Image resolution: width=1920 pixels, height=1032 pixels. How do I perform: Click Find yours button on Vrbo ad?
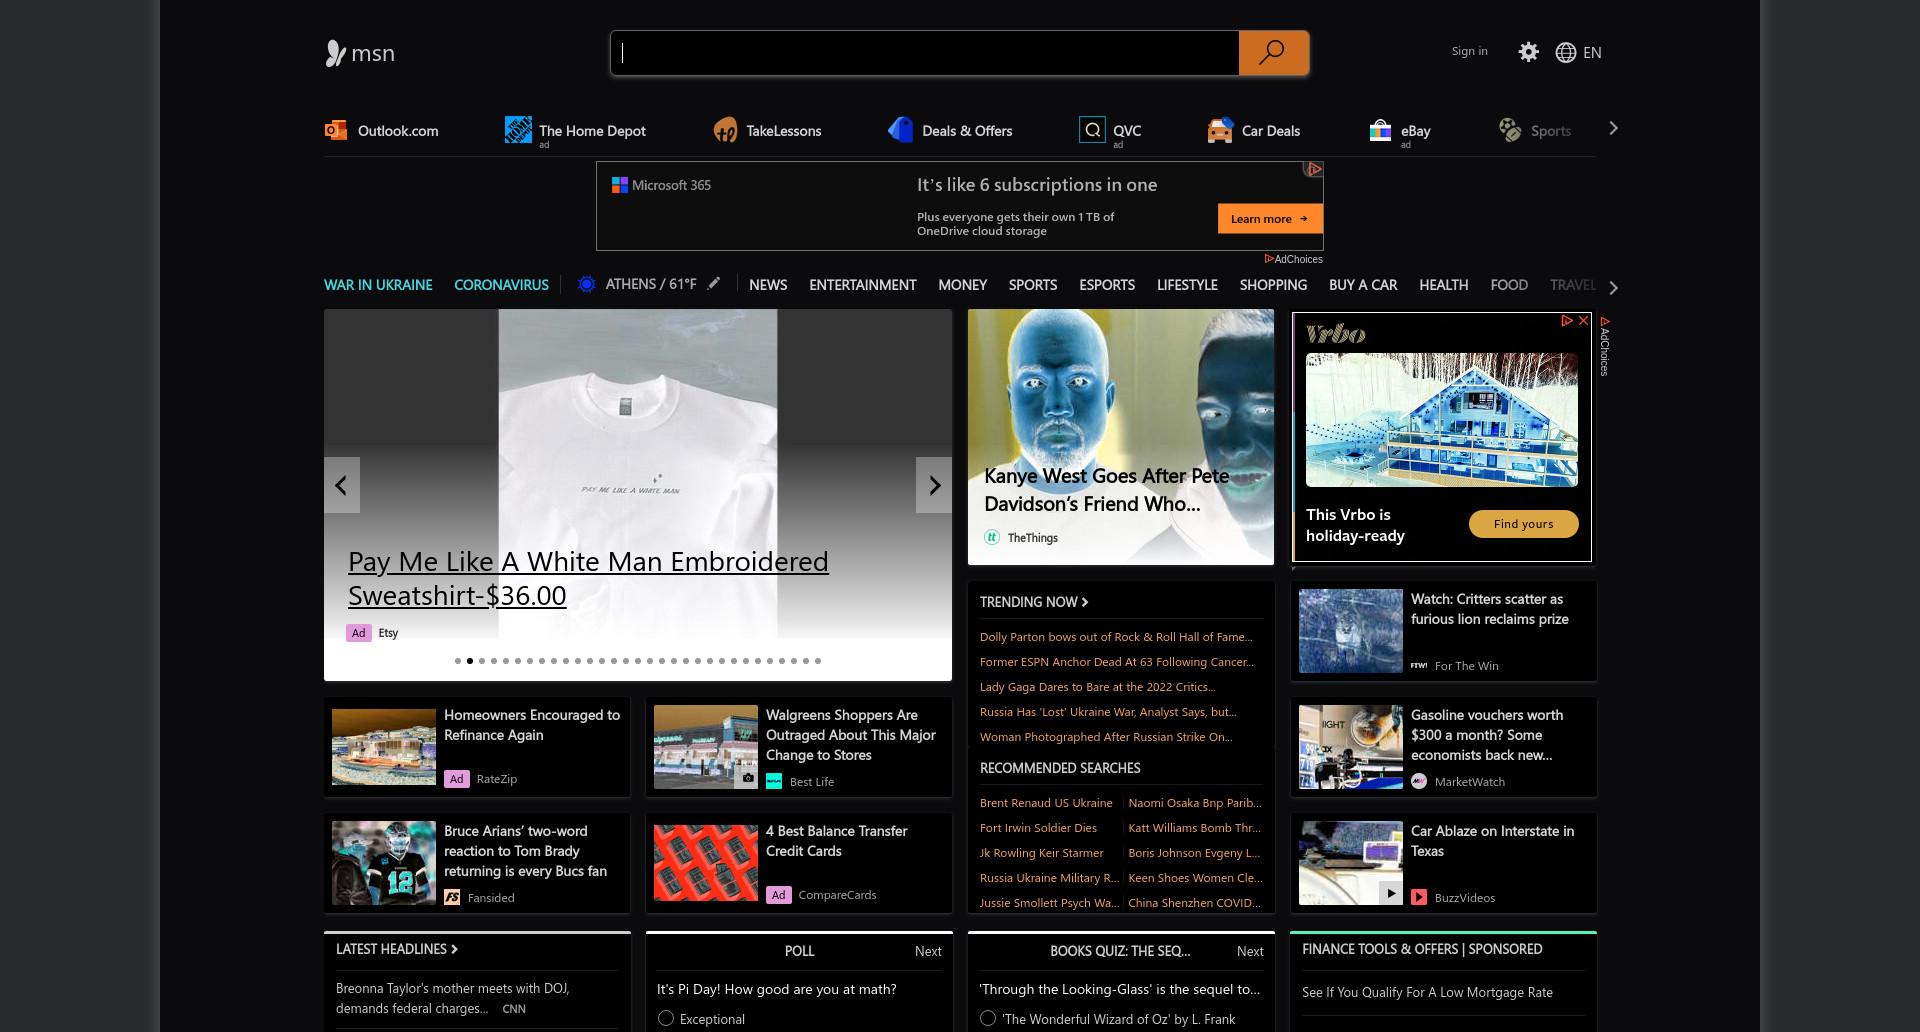1523,524
